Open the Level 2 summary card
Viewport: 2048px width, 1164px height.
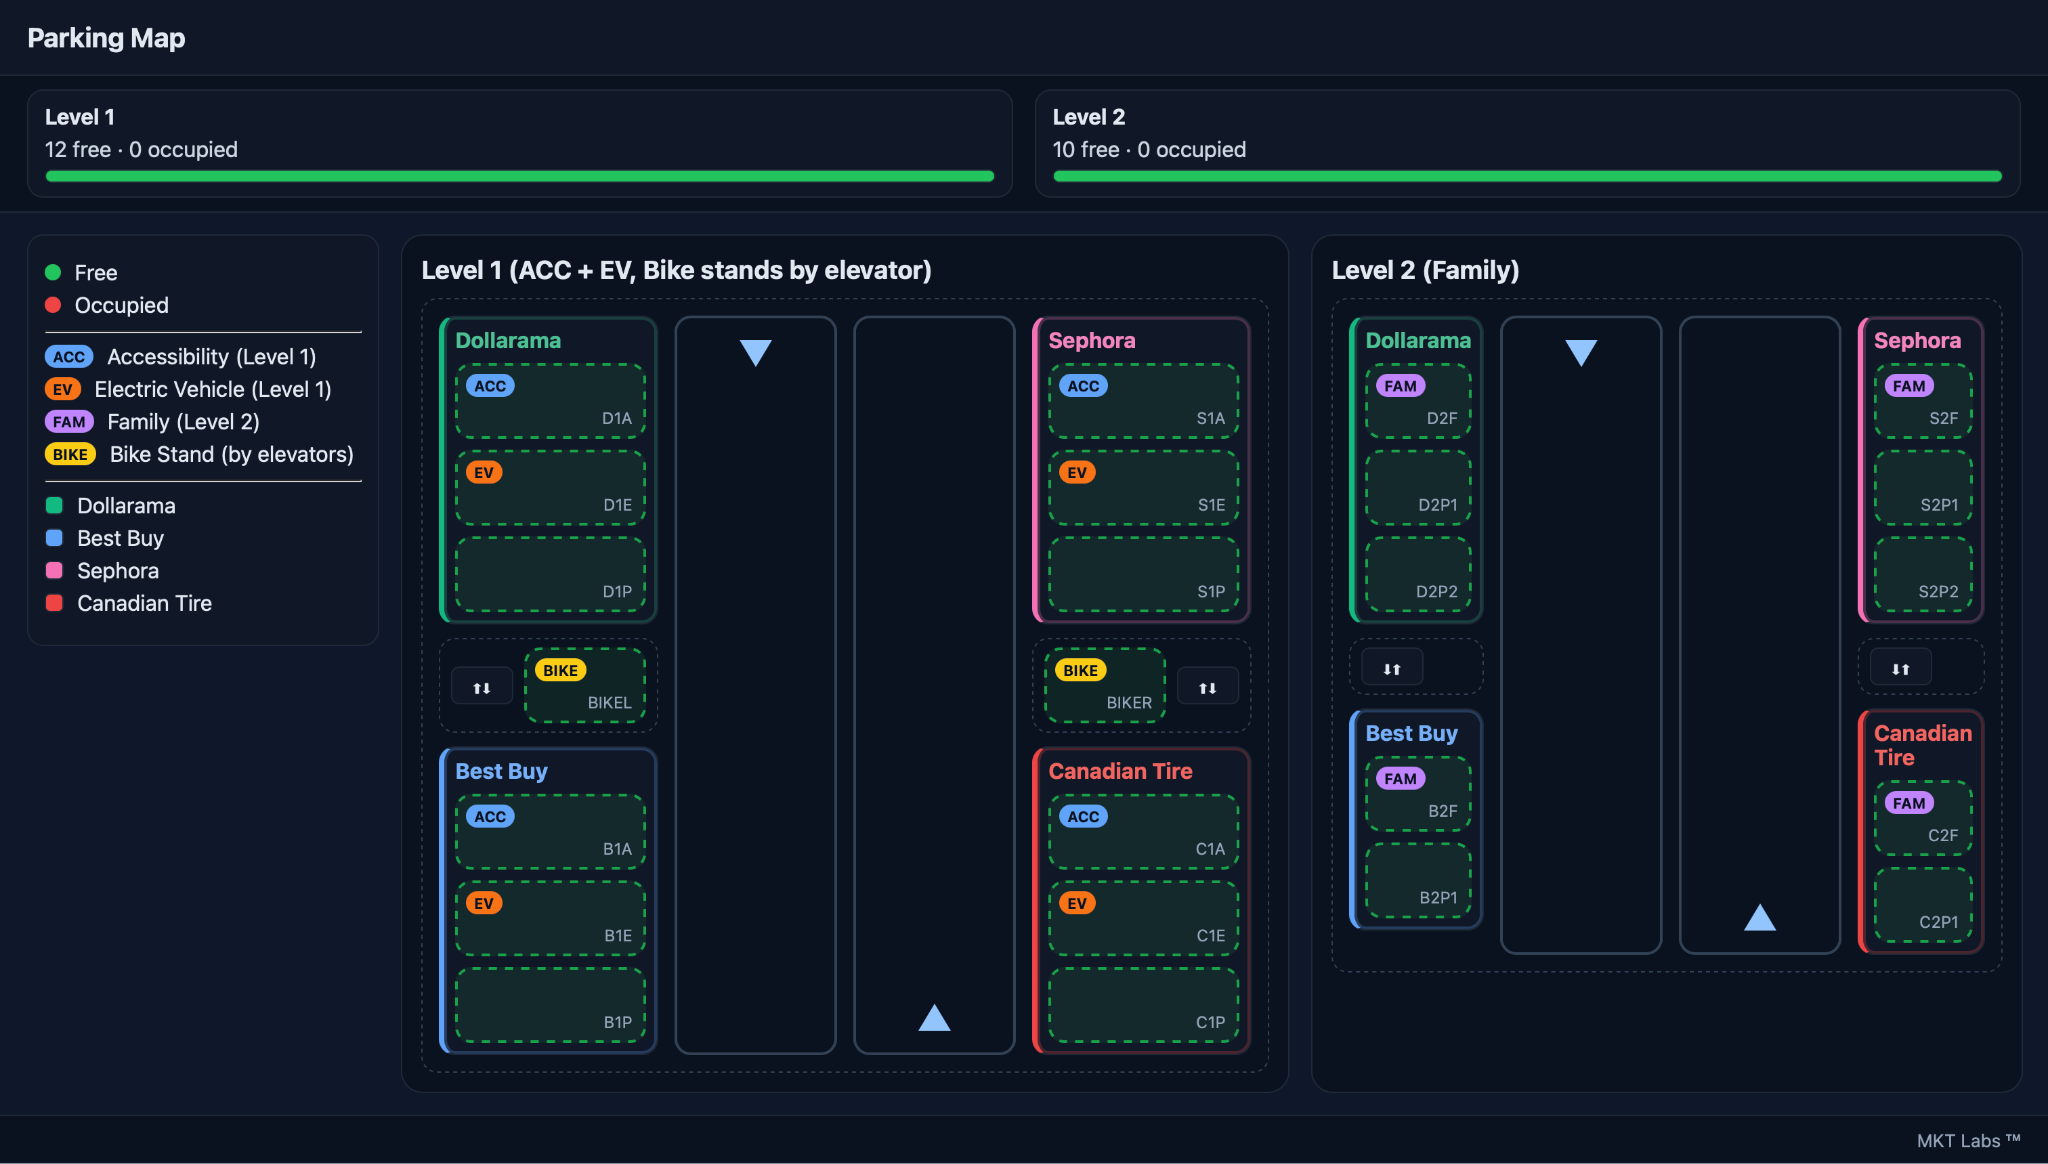pyautogui.click(x=1526, y=143)
